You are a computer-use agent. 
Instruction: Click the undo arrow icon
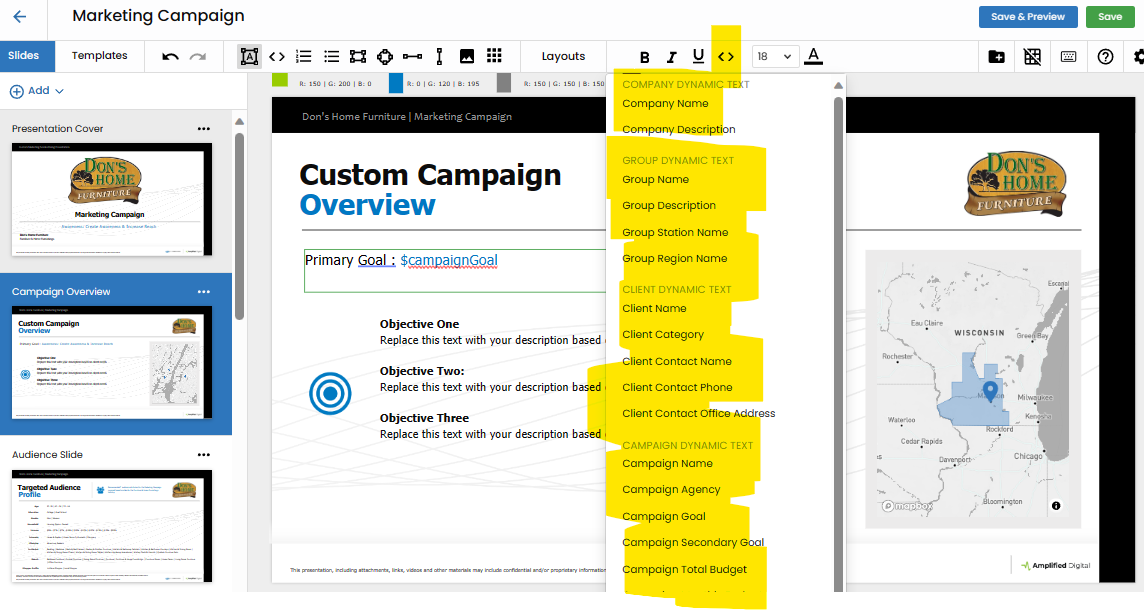(x=170, y=57)
